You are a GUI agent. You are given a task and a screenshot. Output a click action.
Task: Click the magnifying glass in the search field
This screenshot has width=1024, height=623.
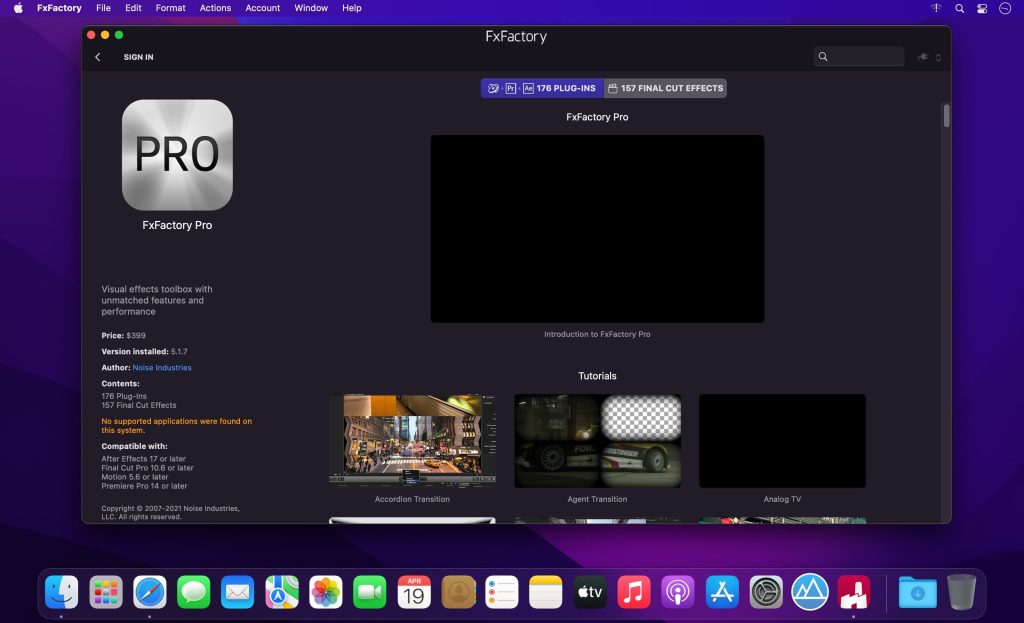coord(824,56)
